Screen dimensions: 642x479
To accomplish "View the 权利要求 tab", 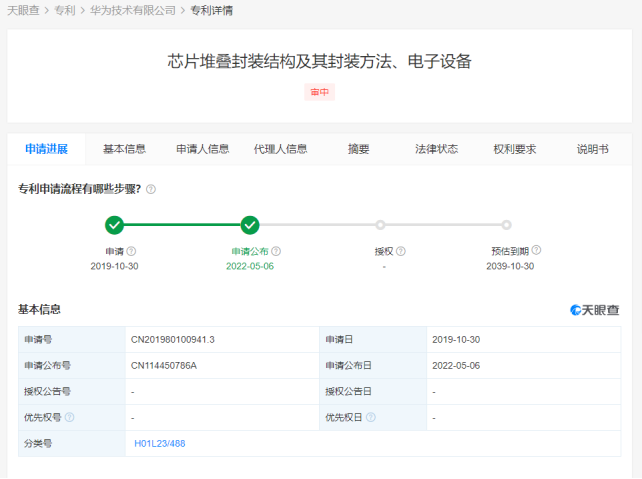I will (515, 149).
